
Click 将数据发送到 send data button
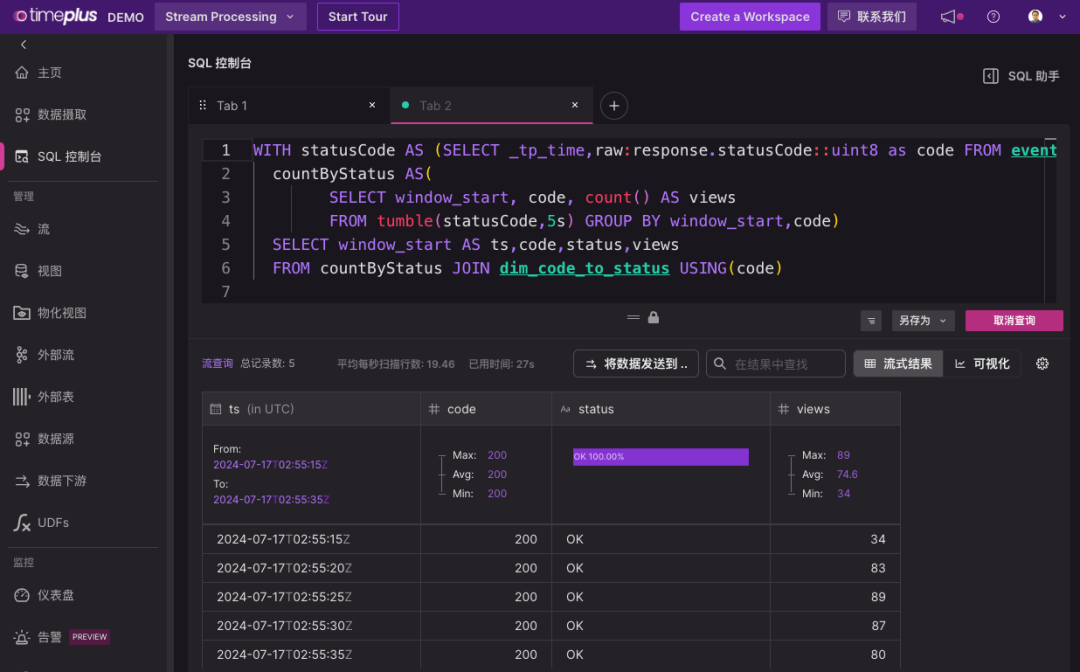[x=636, y=364]
